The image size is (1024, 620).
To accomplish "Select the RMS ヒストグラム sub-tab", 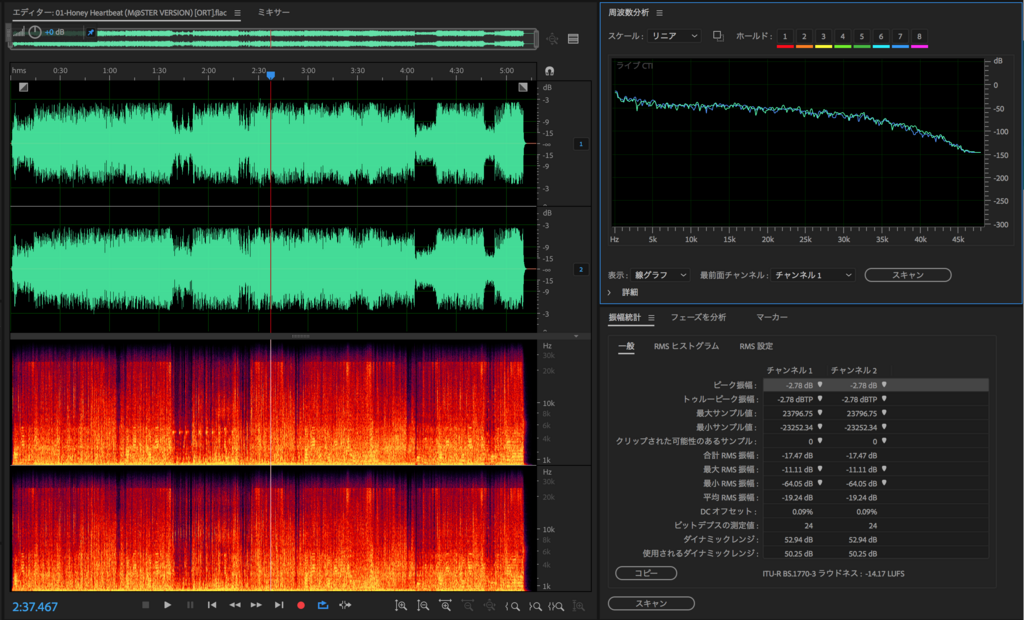I will tap(686, 346).
